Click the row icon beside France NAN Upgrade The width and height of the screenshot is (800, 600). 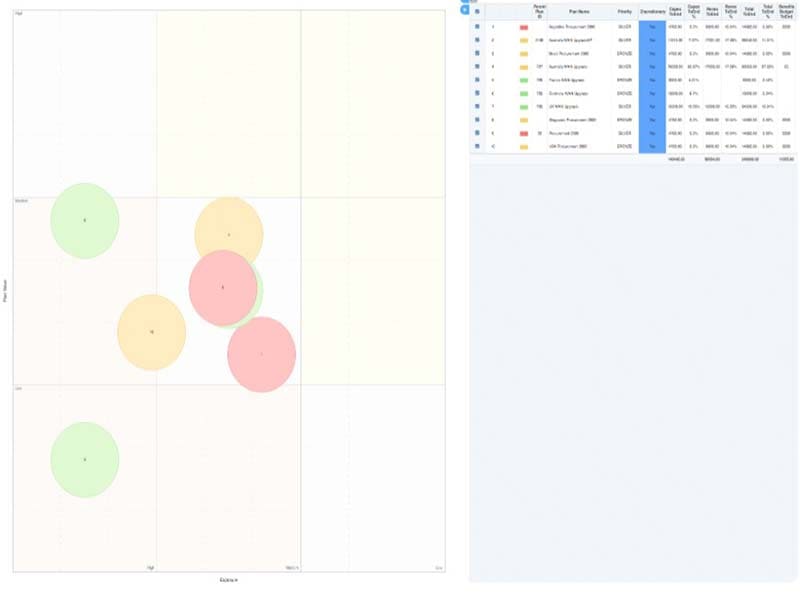point(477,78)
